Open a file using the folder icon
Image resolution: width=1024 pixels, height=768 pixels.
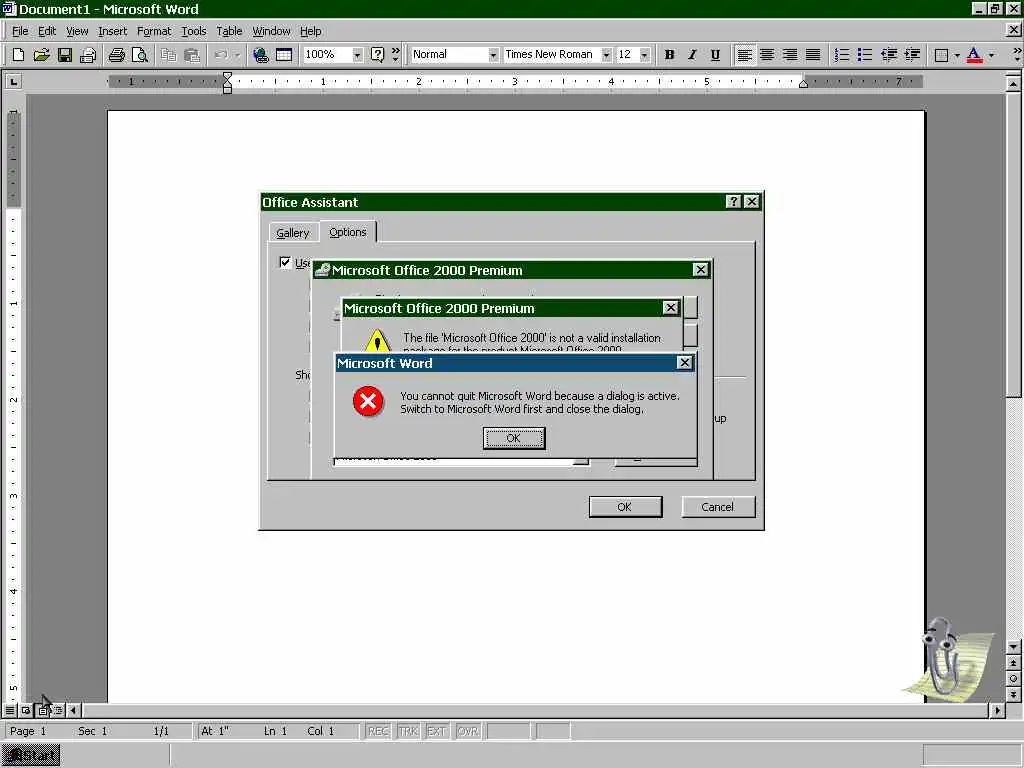click(41, 55)
